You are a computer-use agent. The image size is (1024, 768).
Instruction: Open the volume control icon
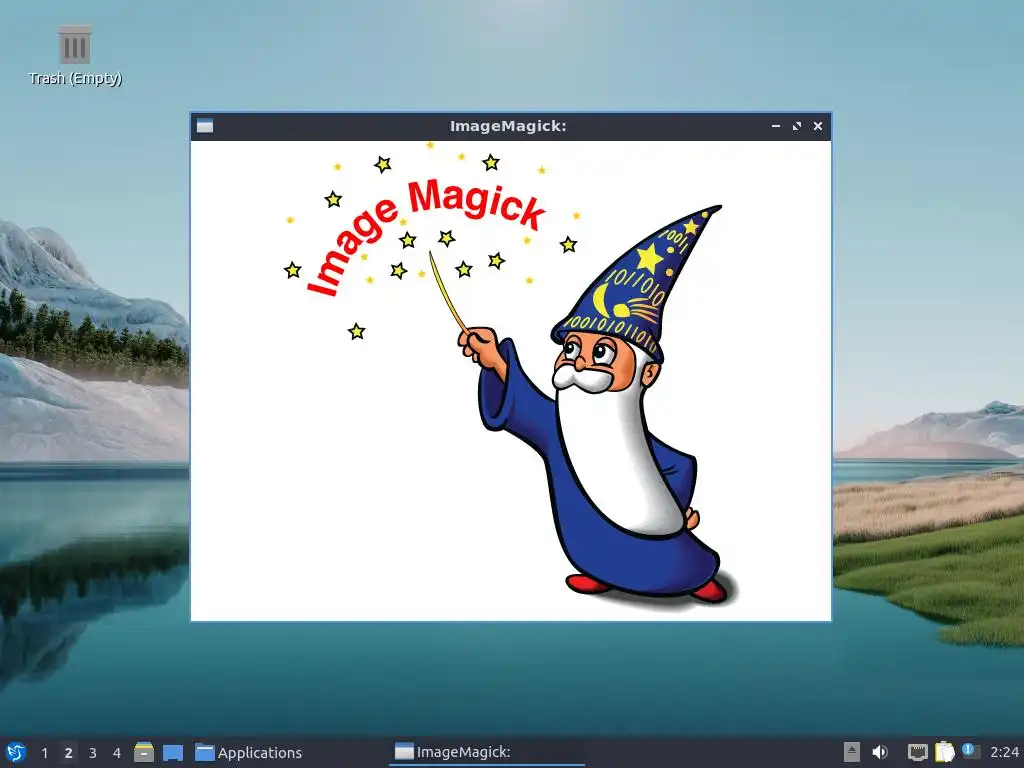point(880,752)
